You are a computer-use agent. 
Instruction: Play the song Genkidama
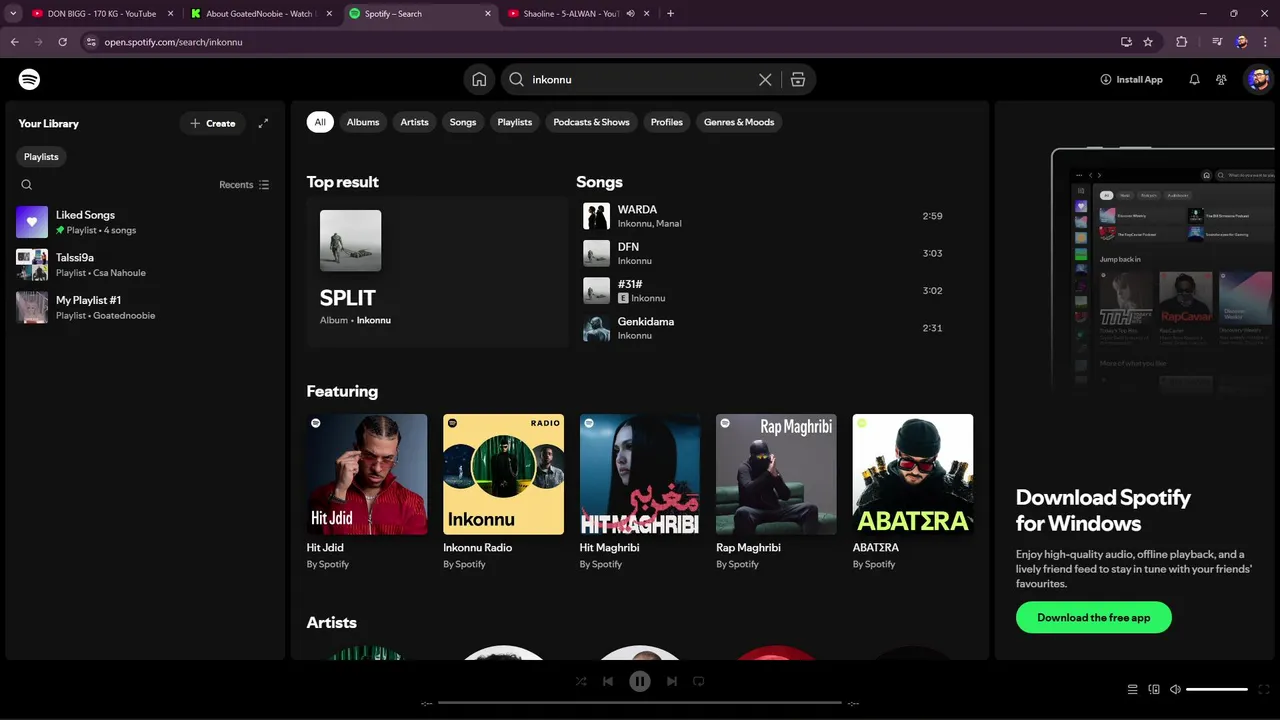(x=597, y=328)
